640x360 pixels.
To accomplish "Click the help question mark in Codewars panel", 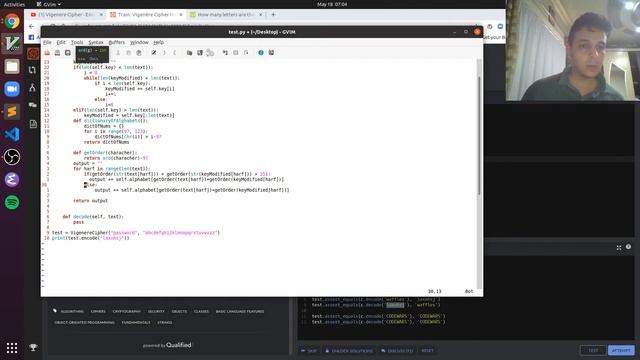I will click(x=629, y=247).
